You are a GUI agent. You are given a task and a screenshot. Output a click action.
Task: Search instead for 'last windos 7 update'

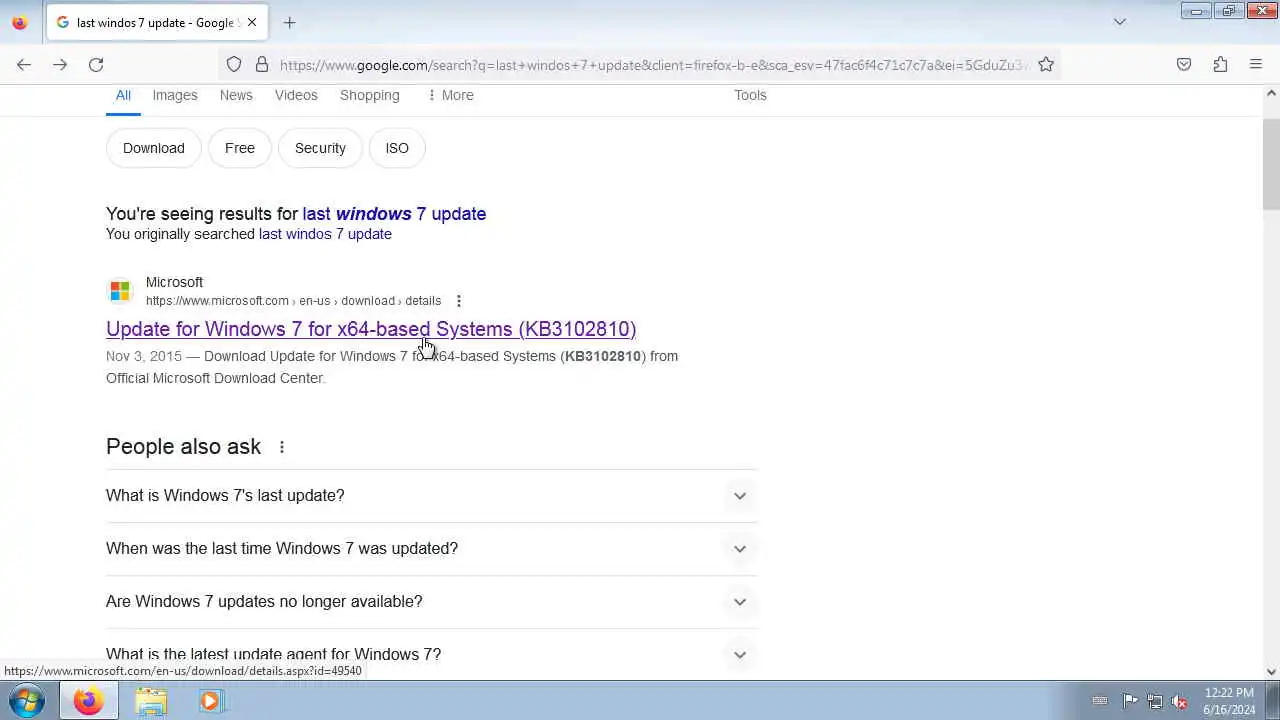point(325,234)
